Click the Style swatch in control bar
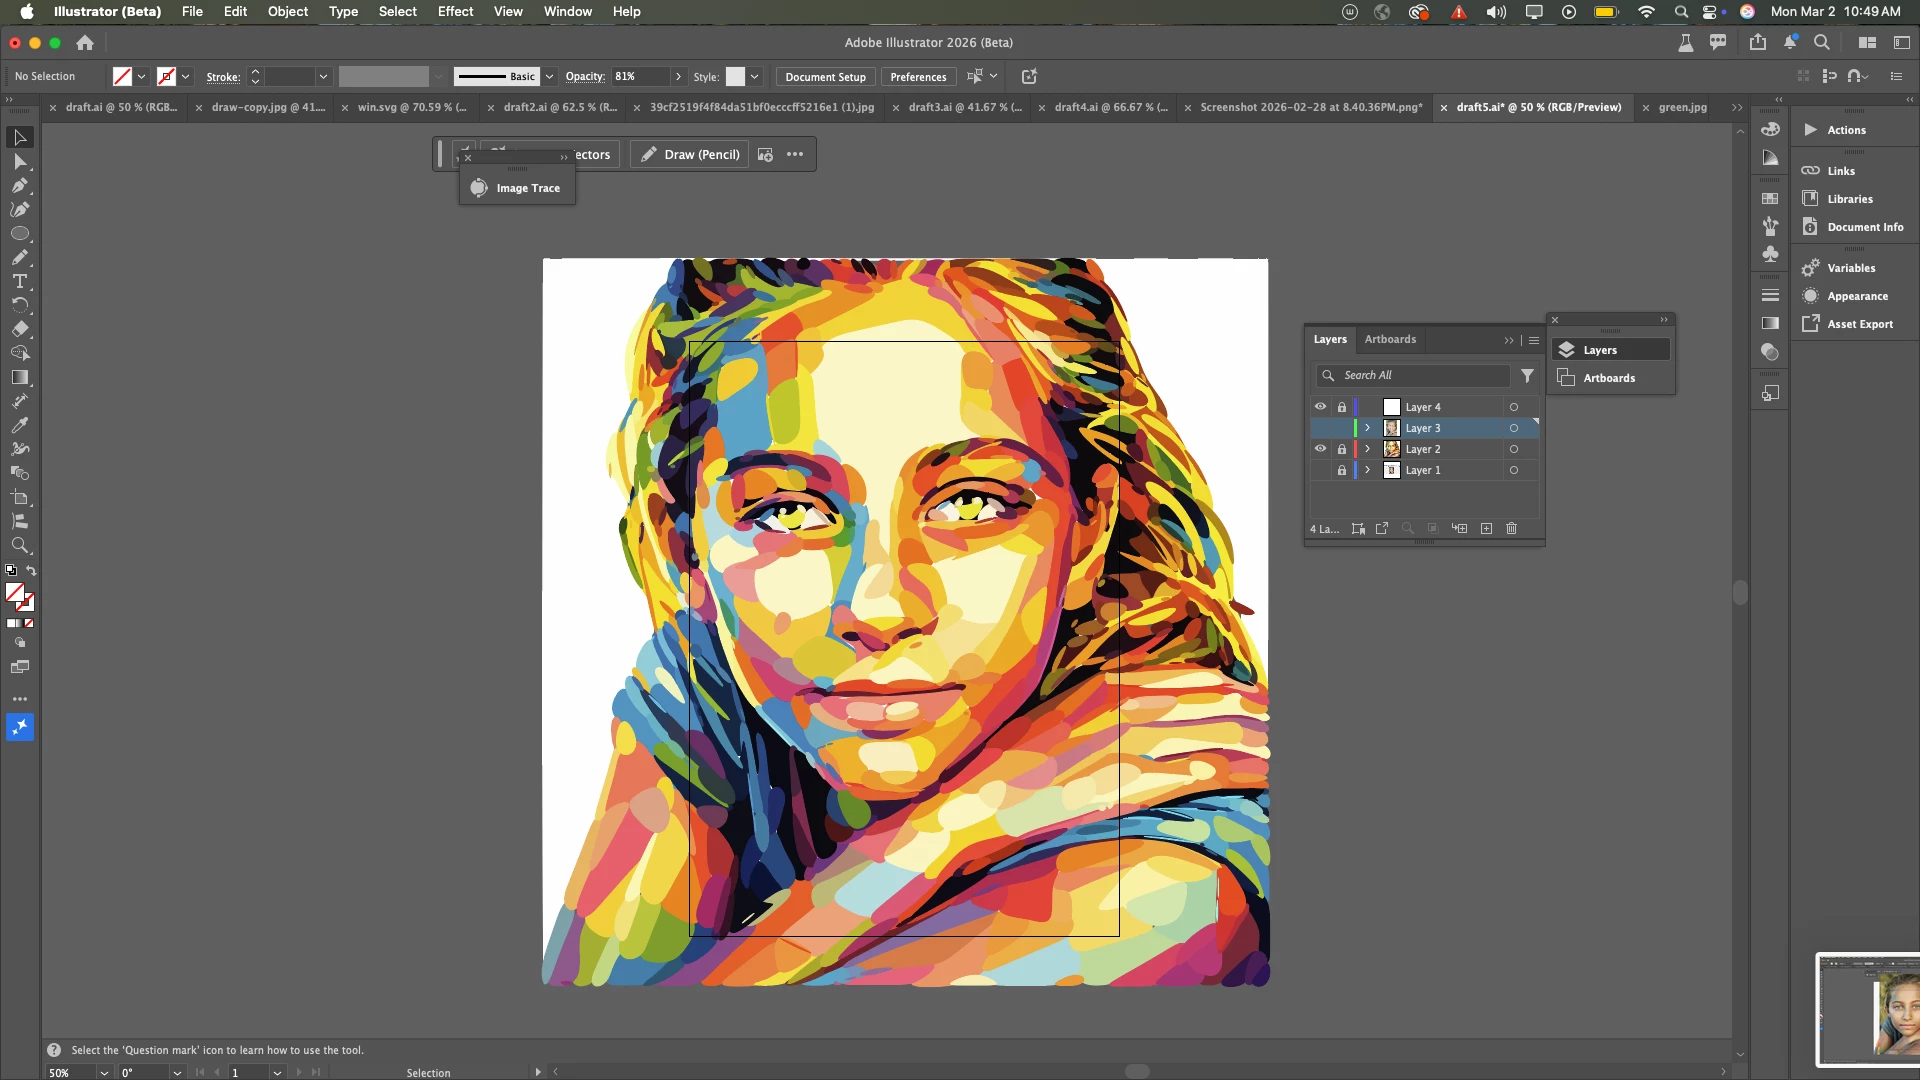The height and width of the screenshot is (1080, 1920). coord(735,77)
